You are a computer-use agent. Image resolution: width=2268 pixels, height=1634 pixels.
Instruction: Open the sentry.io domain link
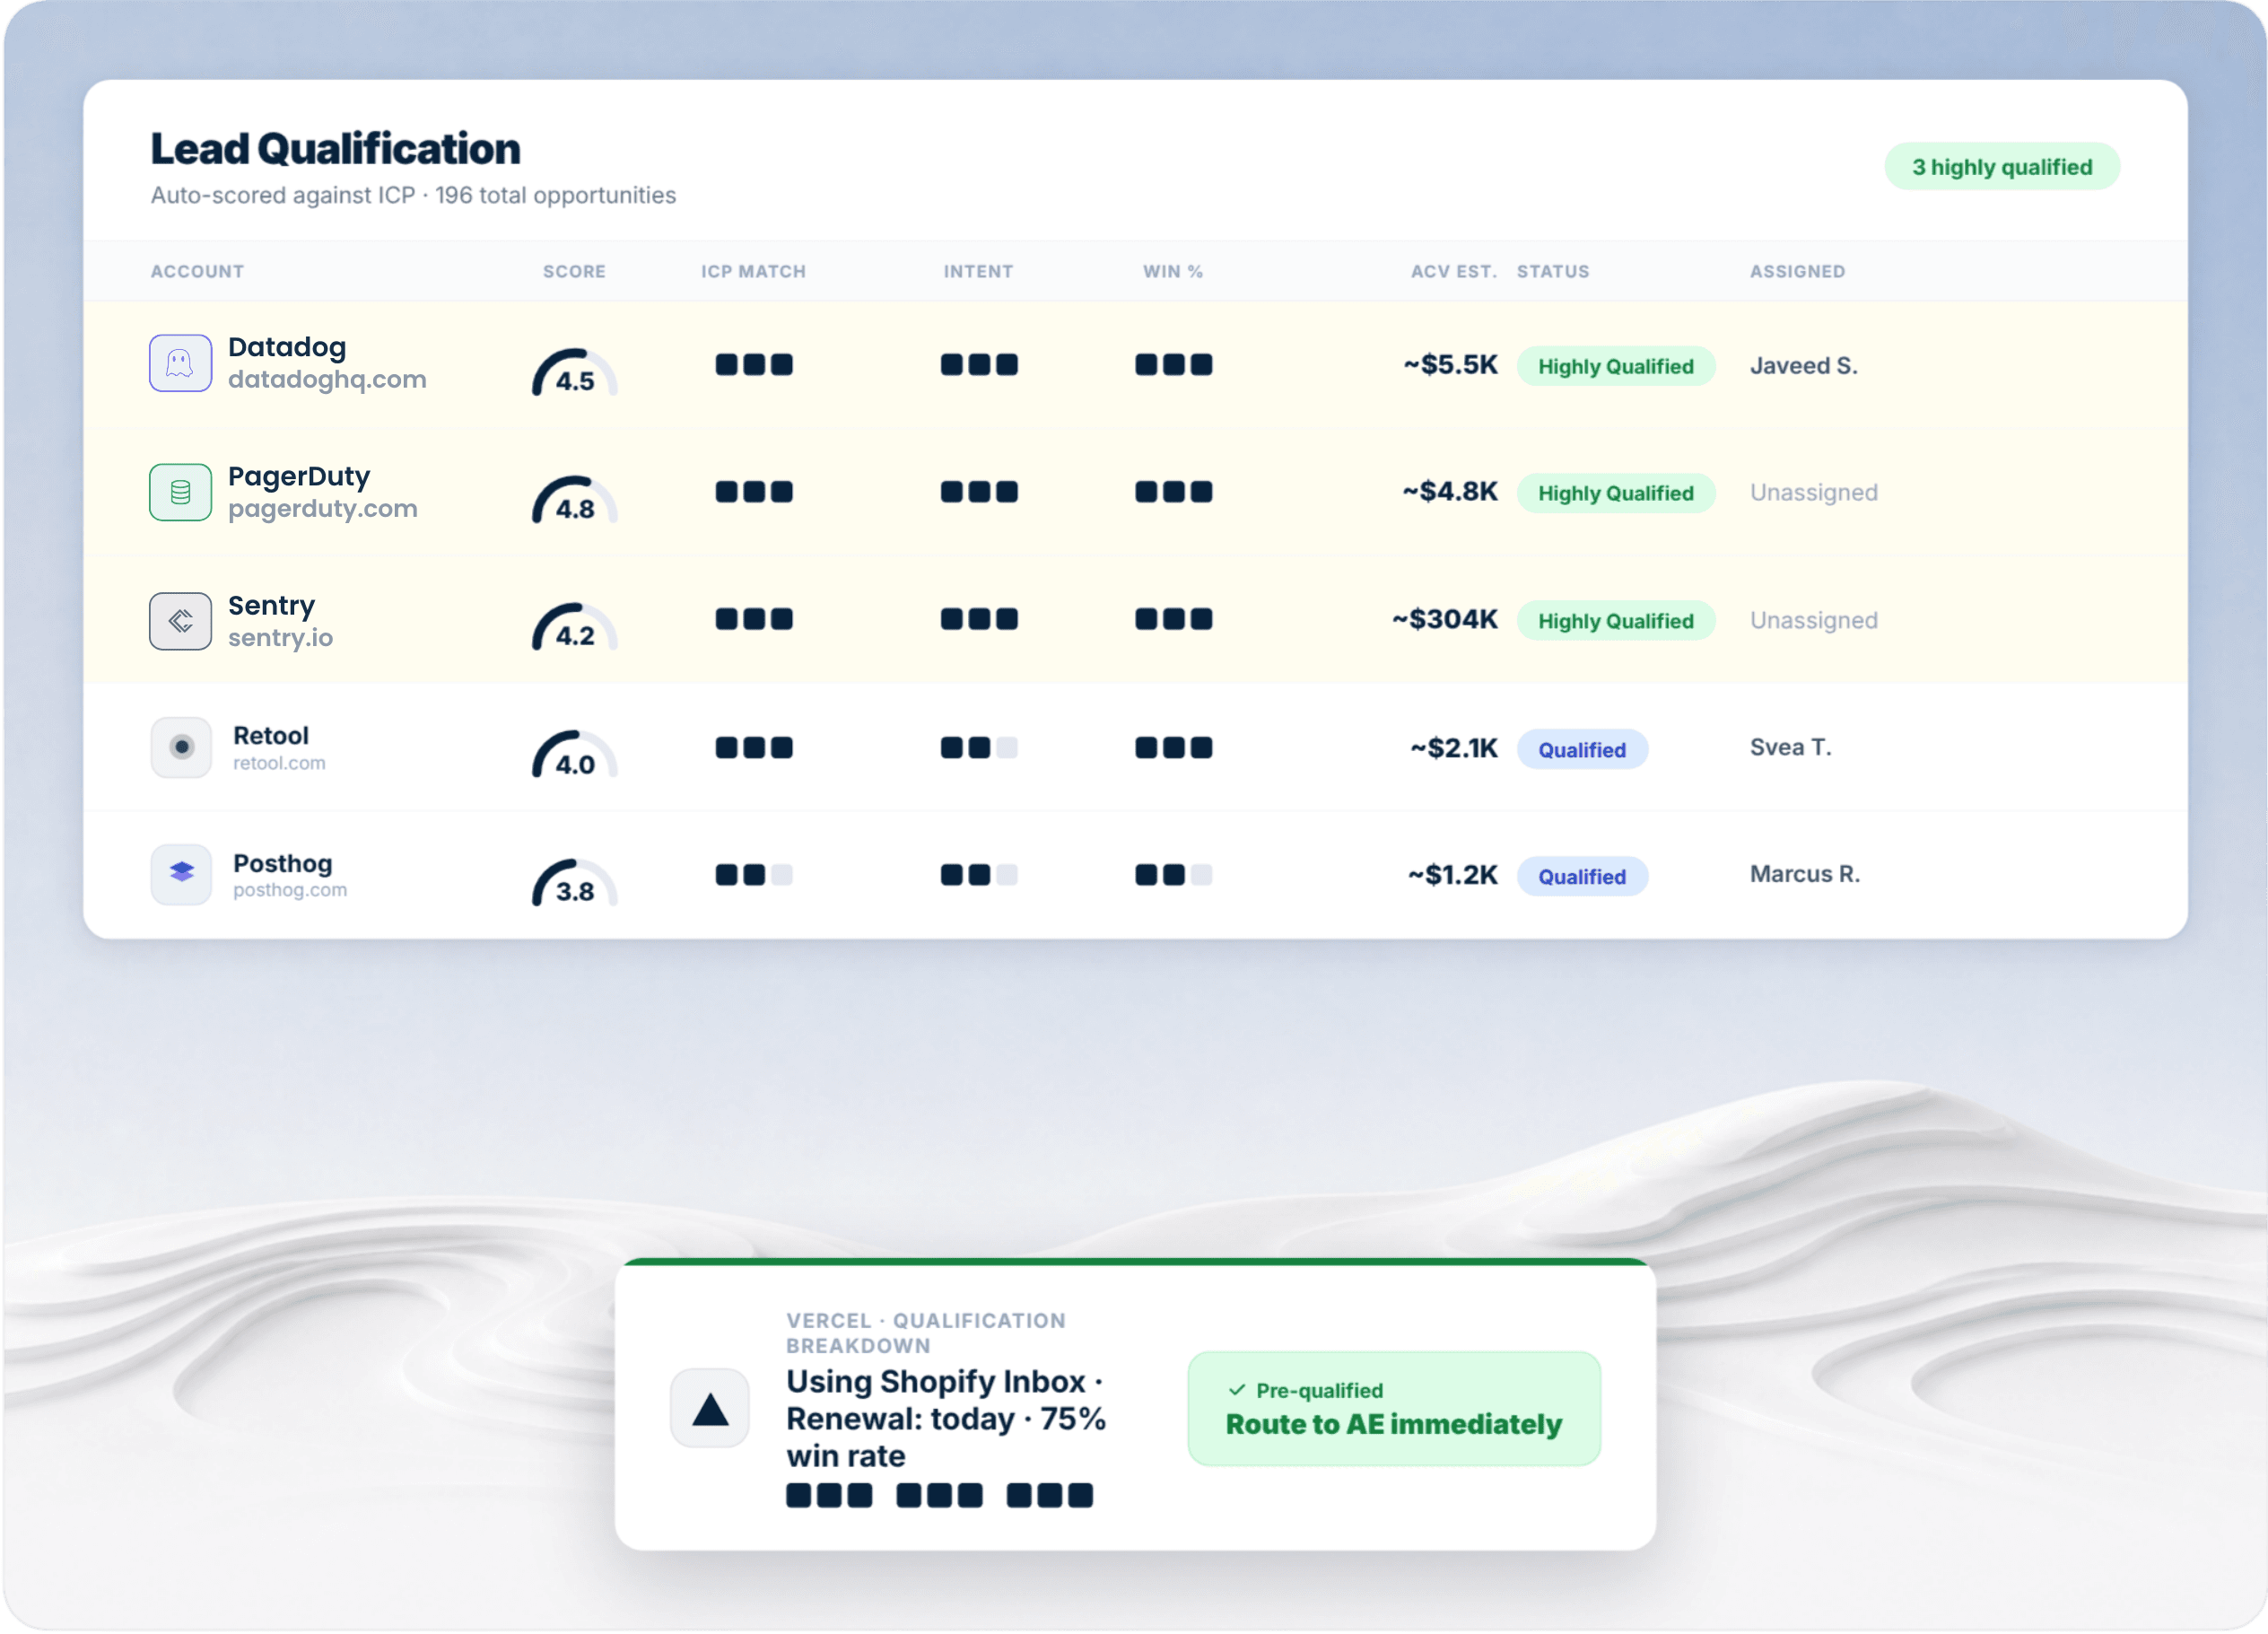pos(280,638)
